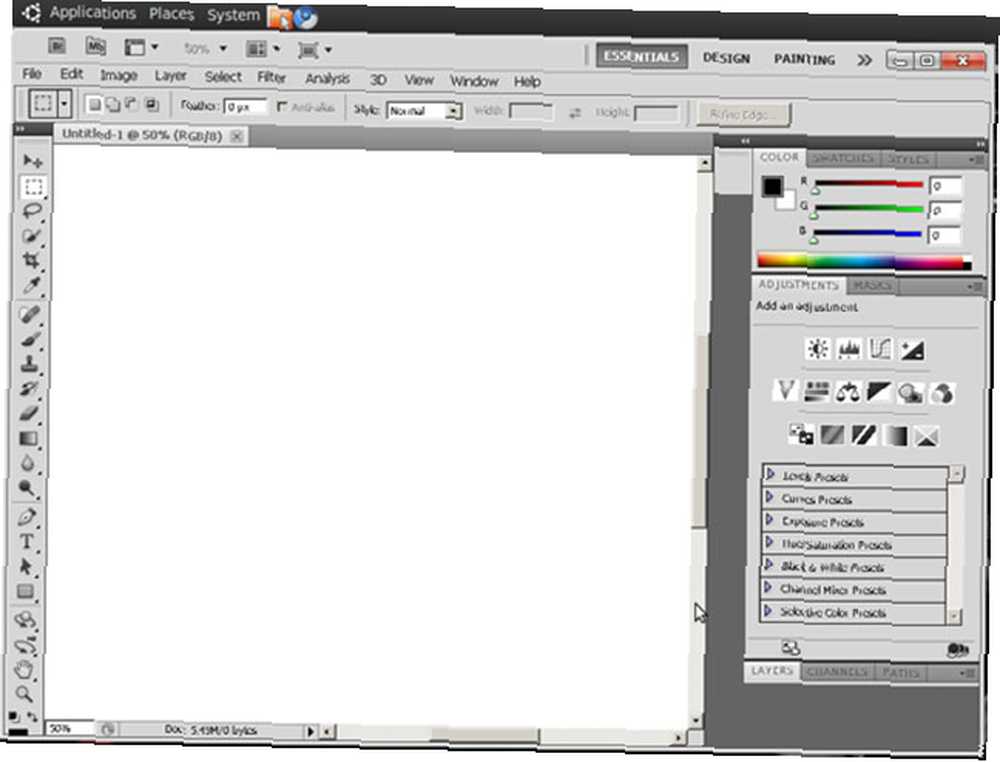1000x762 pixels.
Task: Open the File menu
Action: pos(32,74)
